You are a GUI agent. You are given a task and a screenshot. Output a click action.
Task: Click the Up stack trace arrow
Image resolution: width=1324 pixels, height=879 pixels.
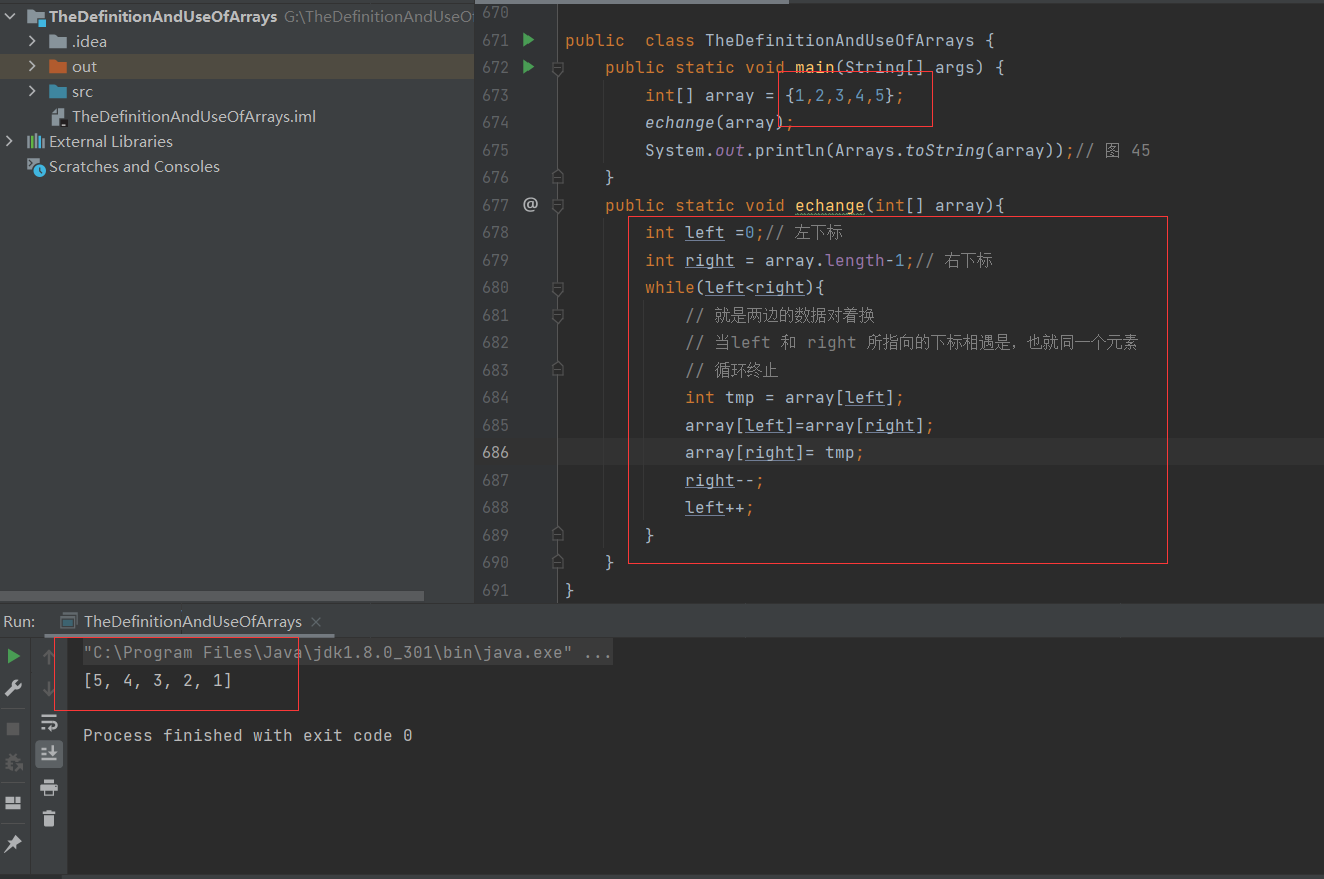coord(49,657)
